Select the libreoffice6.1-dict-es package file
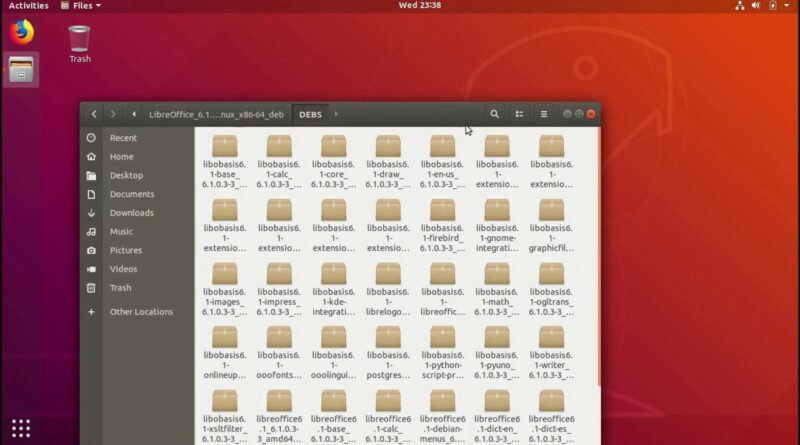The image size is (800, 445). (x=552, y=416)
